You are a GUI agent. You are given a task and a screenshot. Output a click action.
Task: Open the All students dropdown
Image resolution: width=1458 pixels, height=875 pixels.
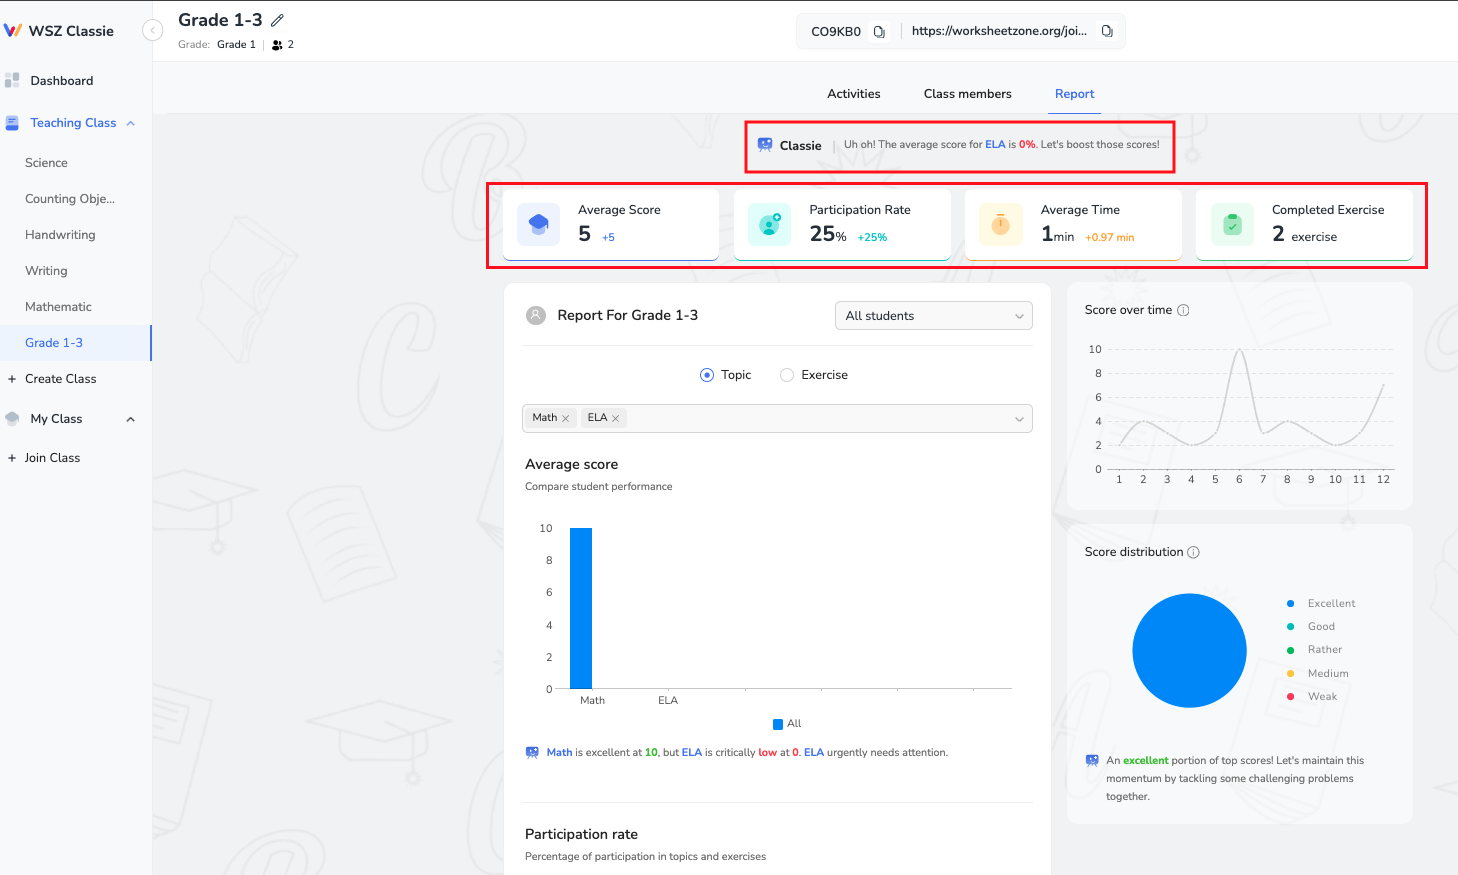[x=933, y=315]
